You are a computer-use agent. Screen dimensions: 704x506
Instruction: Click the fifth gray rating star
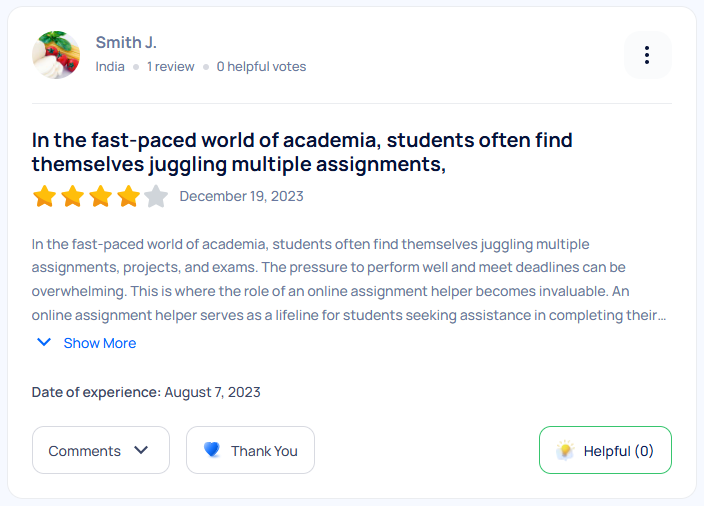[155, 196]
